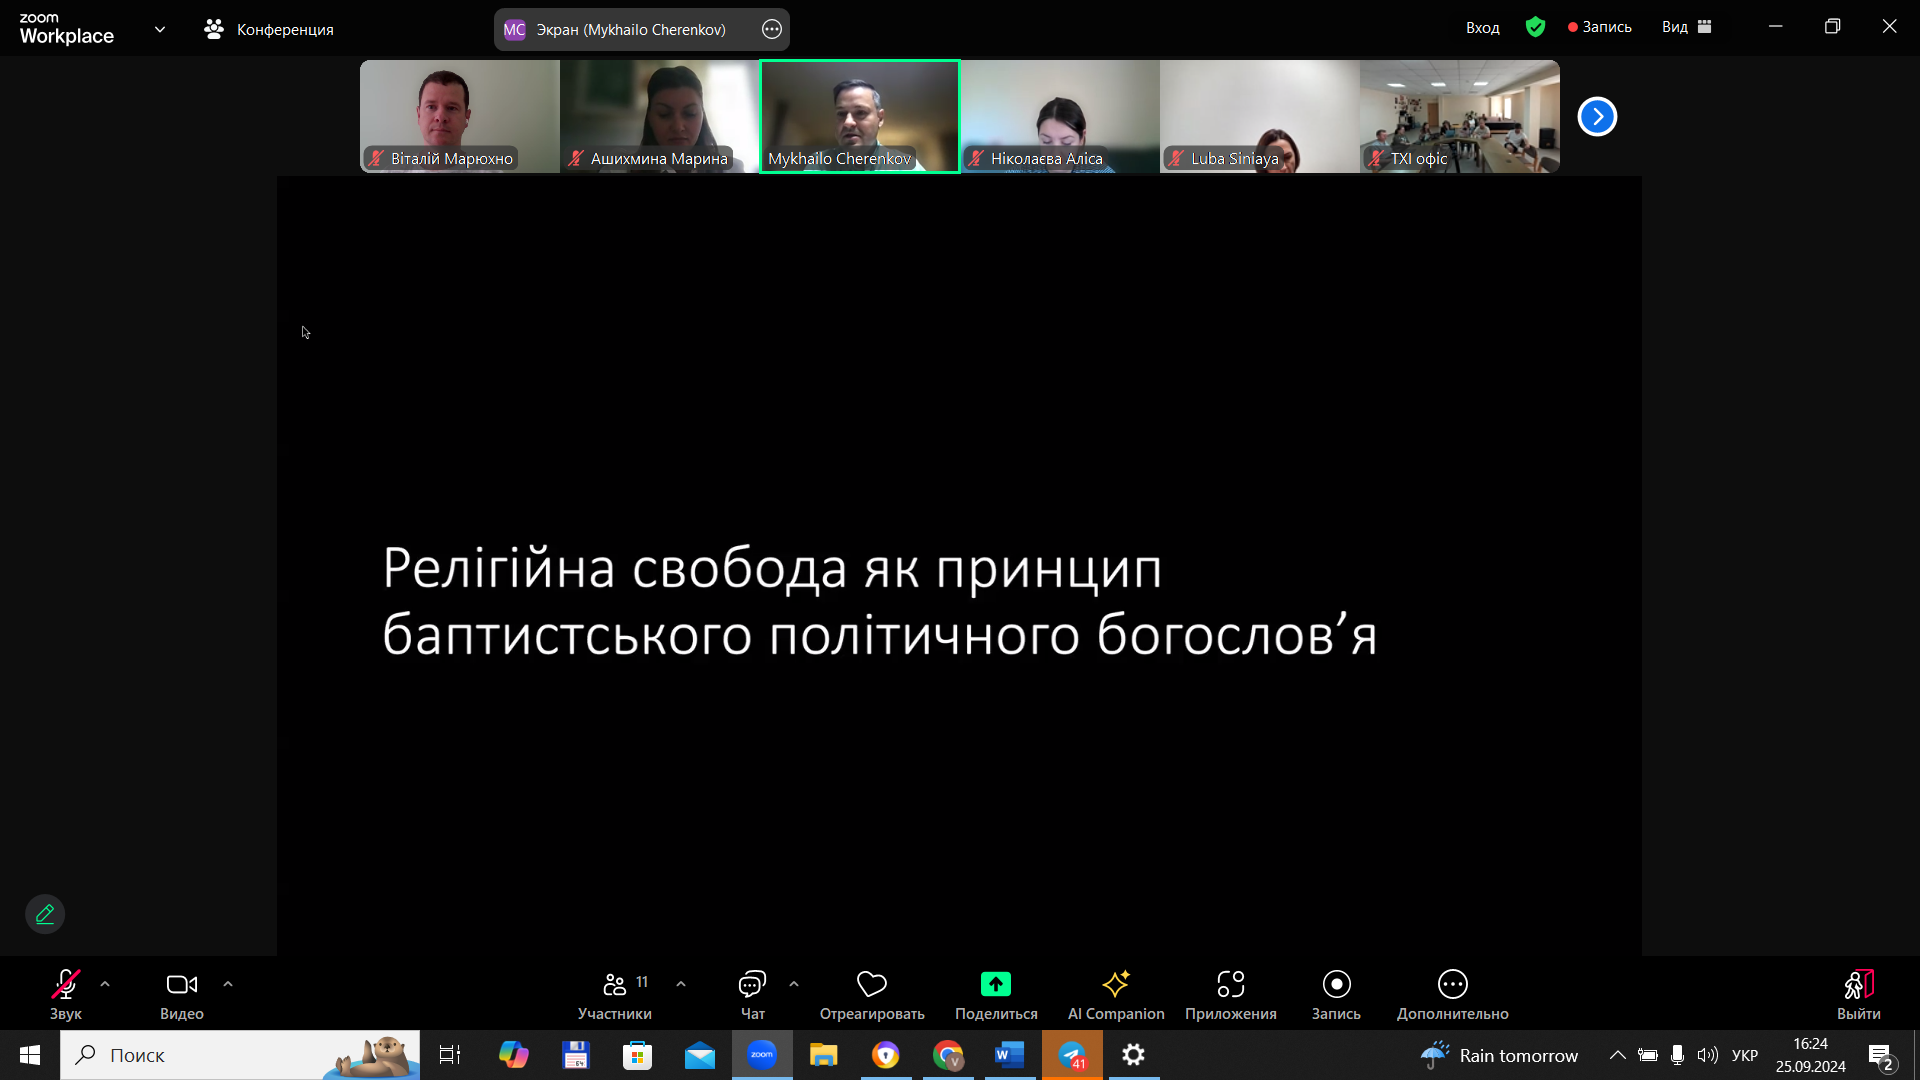Open Zoom Workplace dropdown chevron
Screen dimensions: 1920x1080
160,29
